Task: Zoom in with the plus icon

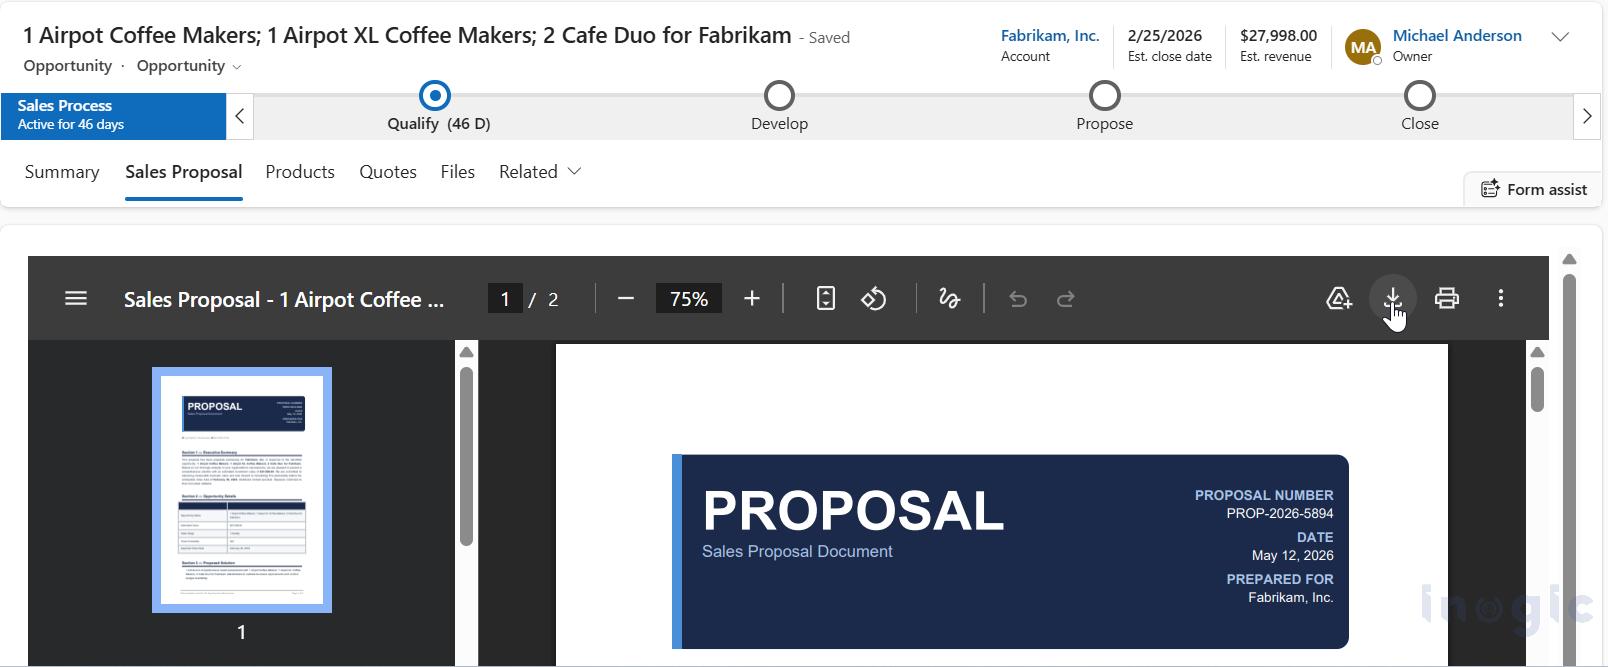Action: pos(752,299)
